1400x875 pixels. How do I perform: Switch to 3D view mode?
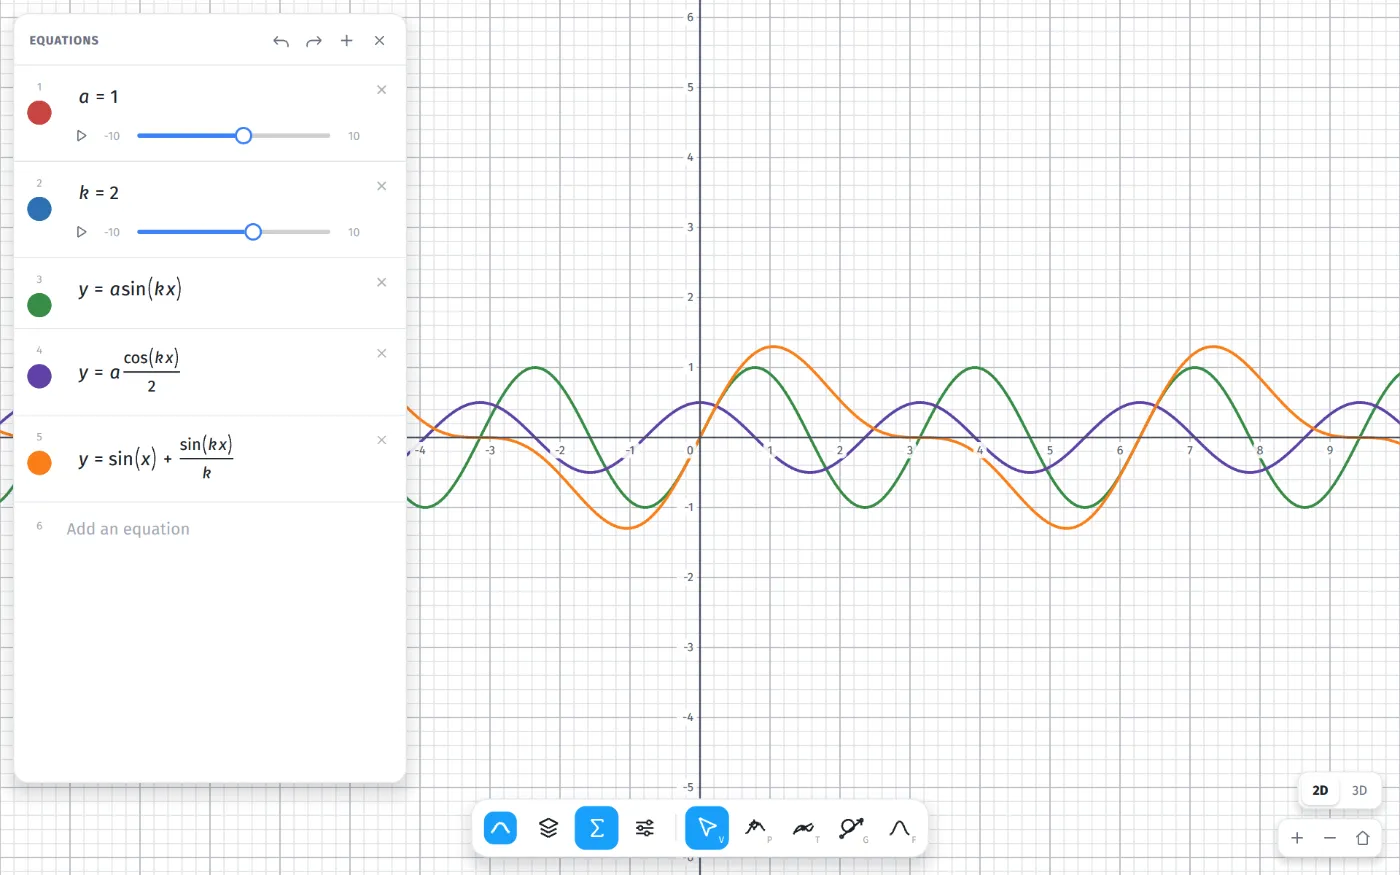(1359, 790)
